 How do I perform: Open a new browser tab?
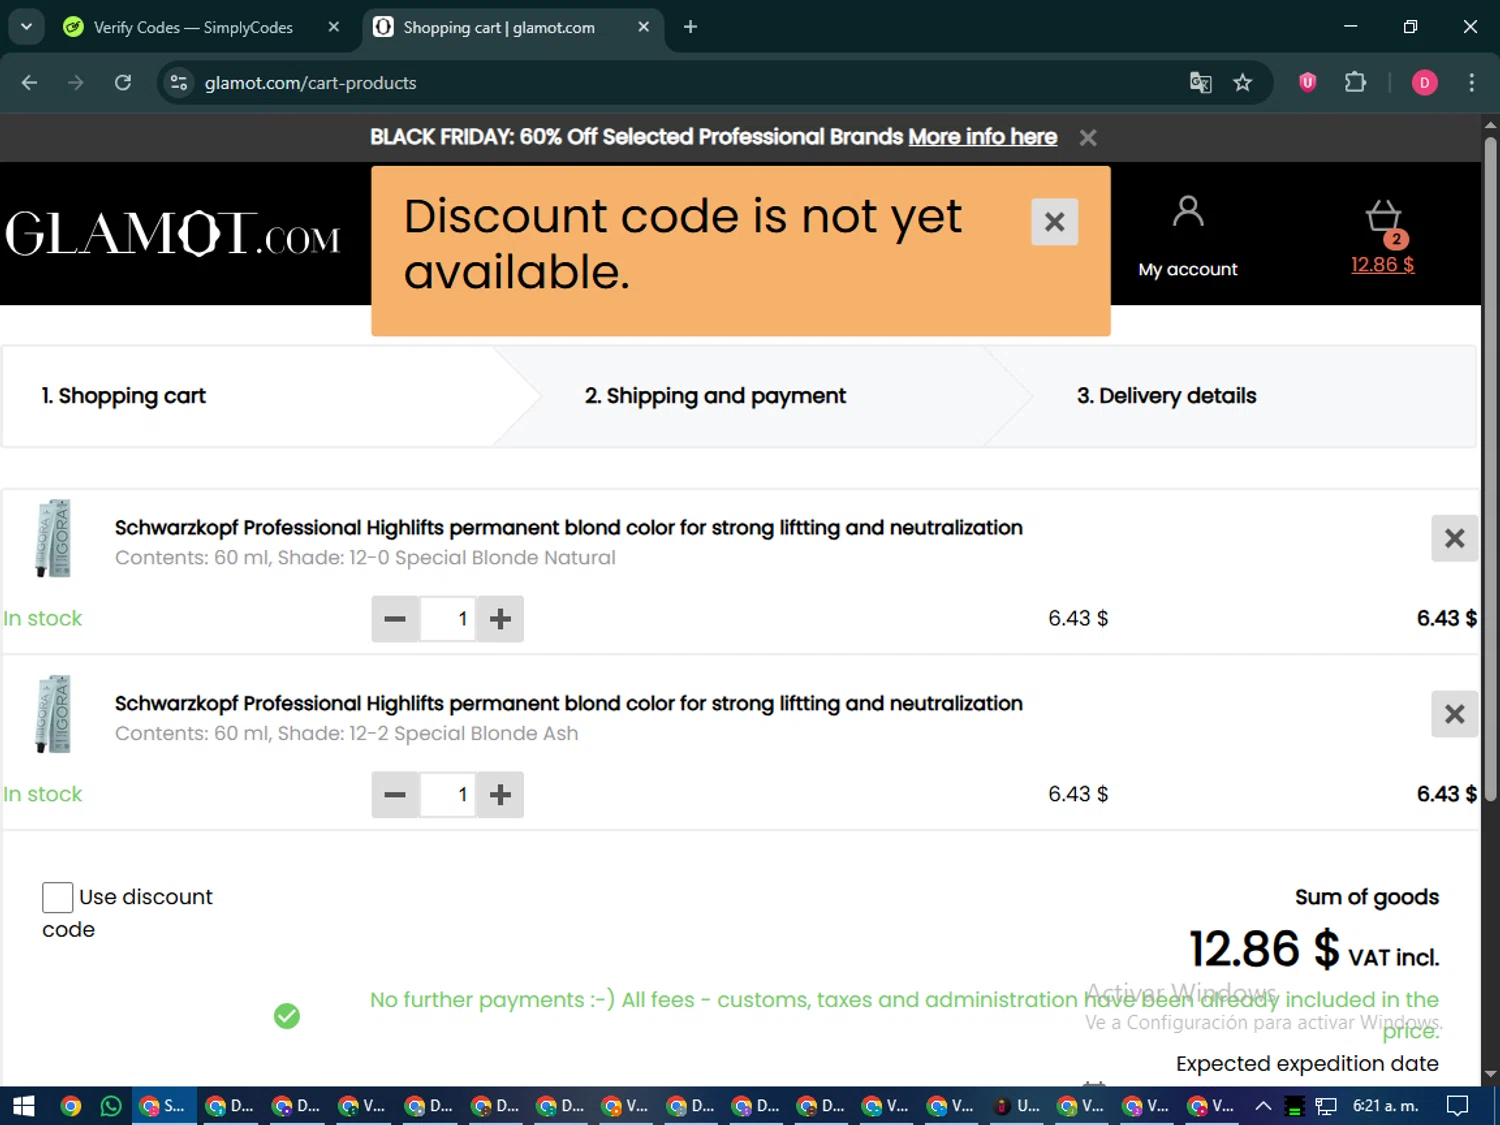[690, 27]
